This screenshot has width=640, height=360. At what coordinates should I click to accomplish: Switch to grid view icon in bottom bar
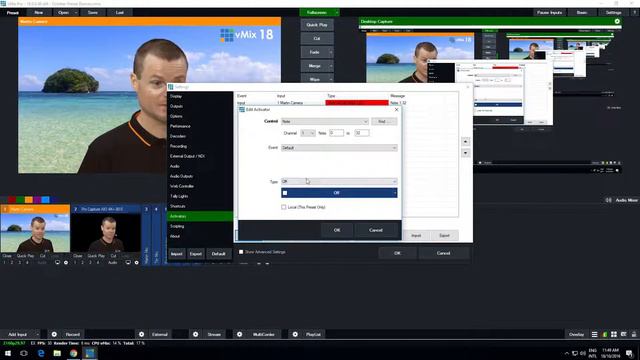tap(614, 334)
